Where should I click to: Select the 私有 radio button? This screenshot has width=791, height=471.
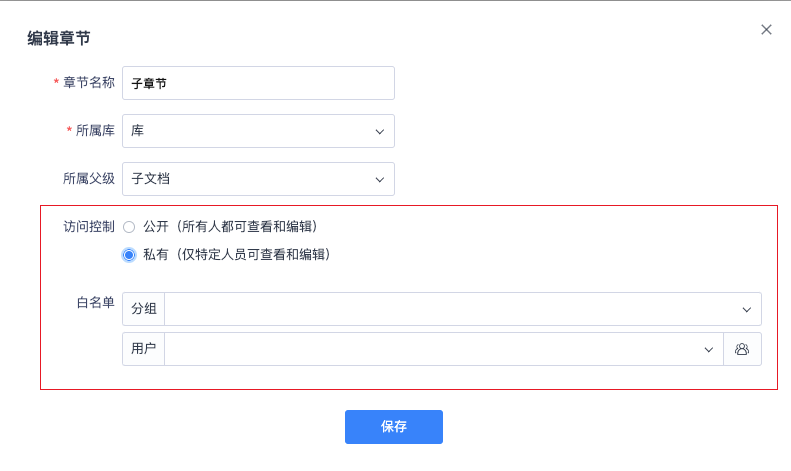(x=129, y=255)
